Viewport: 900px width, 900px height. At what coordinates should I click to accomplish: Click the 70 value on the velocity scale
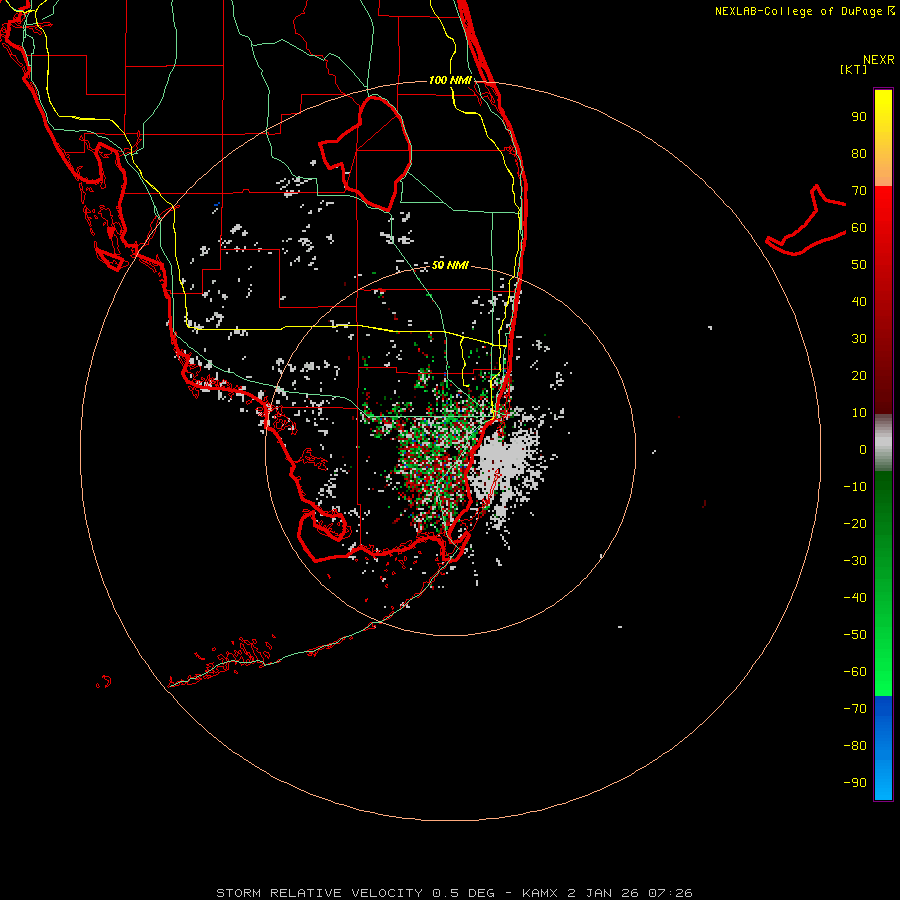(x=859, y=191)
